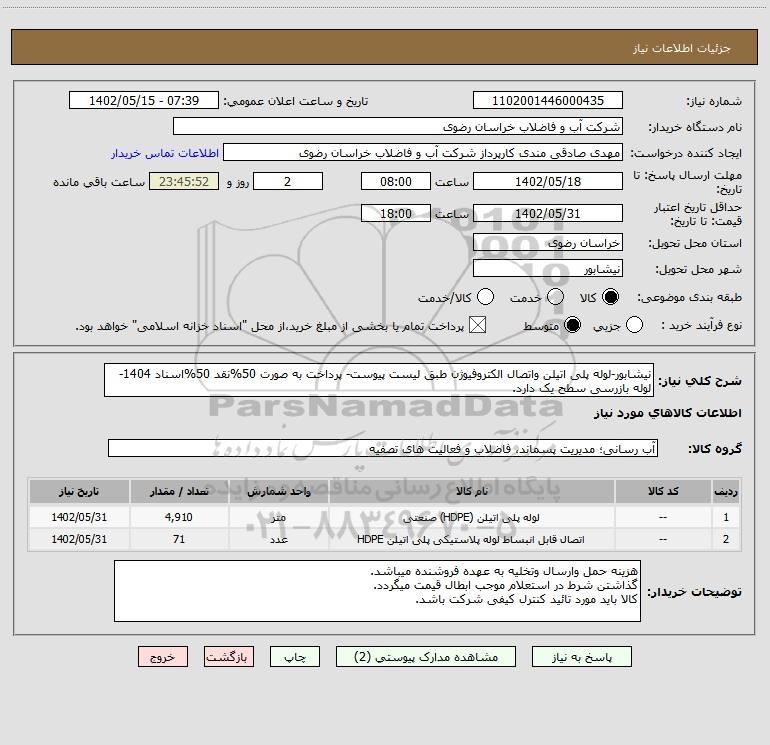Click the کد کالا column header

coord(663,491)
